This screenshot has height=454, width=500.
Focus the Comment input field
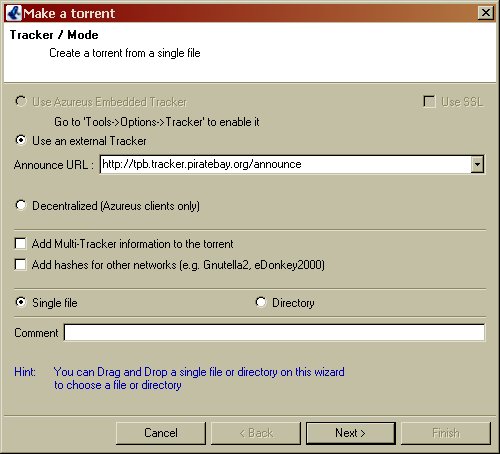274,332
